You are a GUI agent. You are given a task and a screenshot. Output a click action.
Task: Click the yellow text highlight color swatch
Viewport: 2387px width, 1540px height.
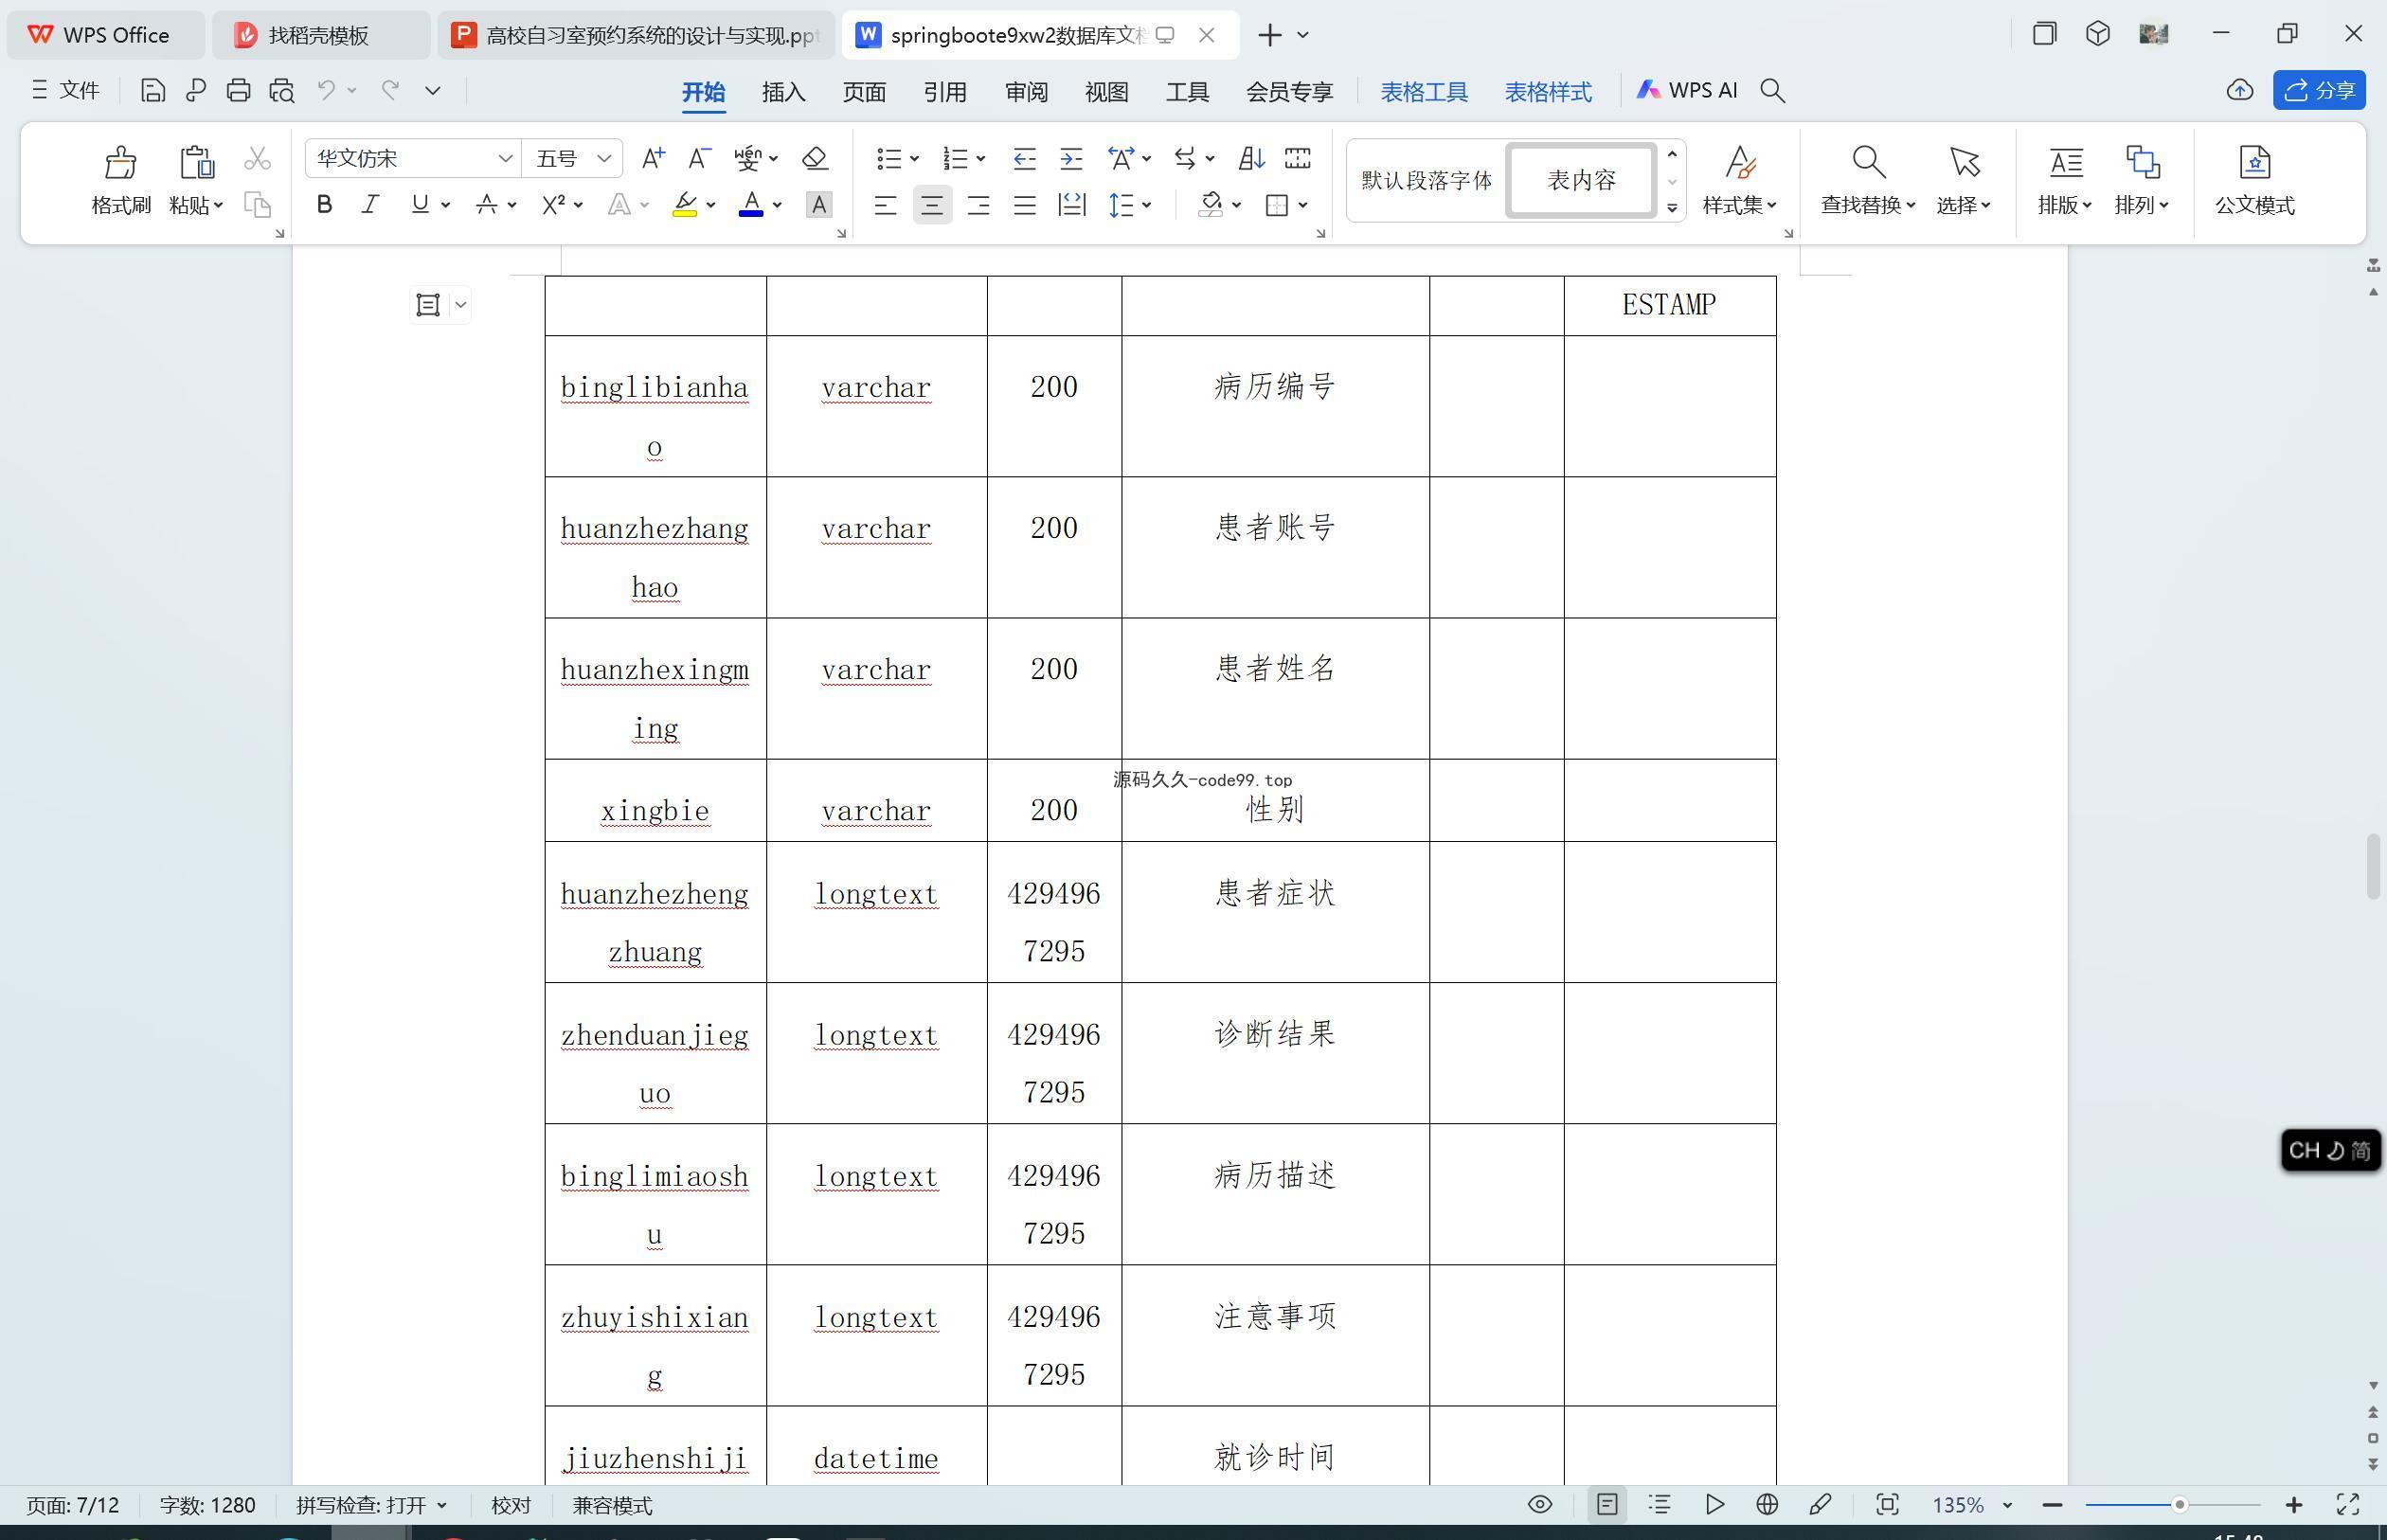click(x=684, y=205)
